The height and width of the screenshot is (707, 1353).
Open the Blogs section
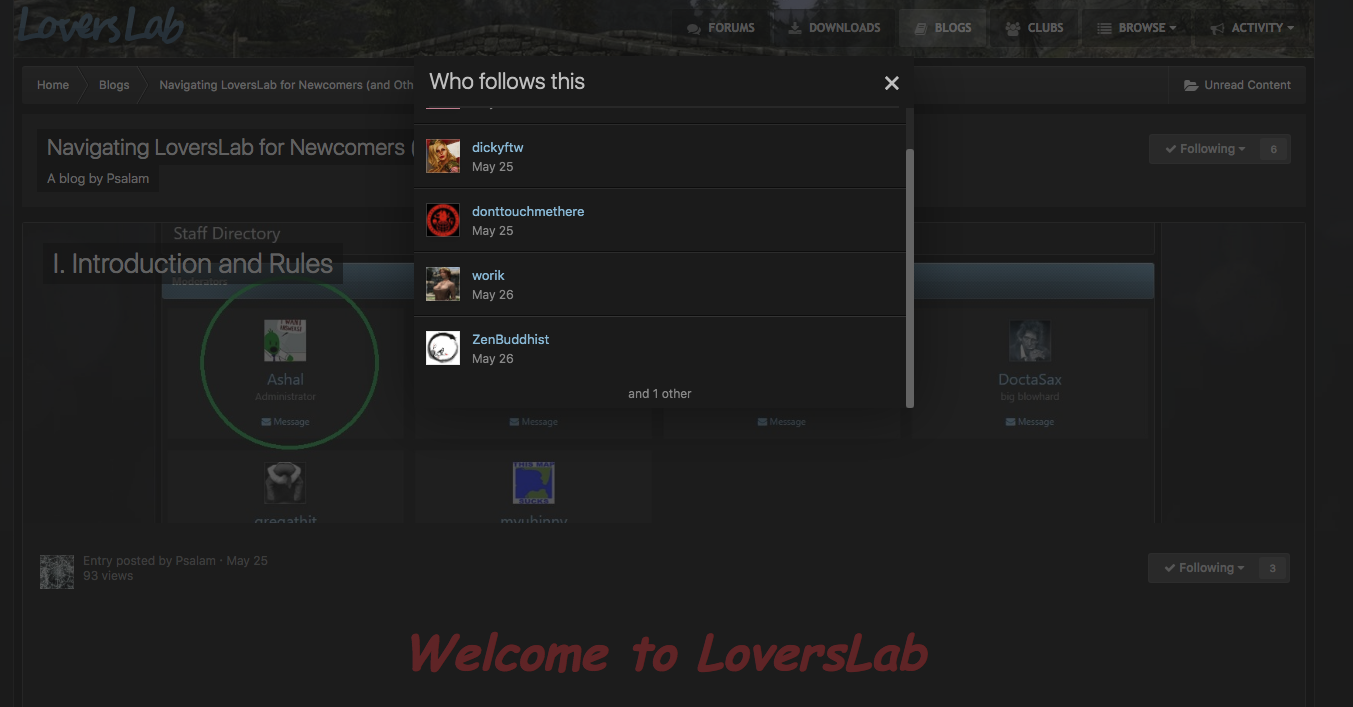942,28
